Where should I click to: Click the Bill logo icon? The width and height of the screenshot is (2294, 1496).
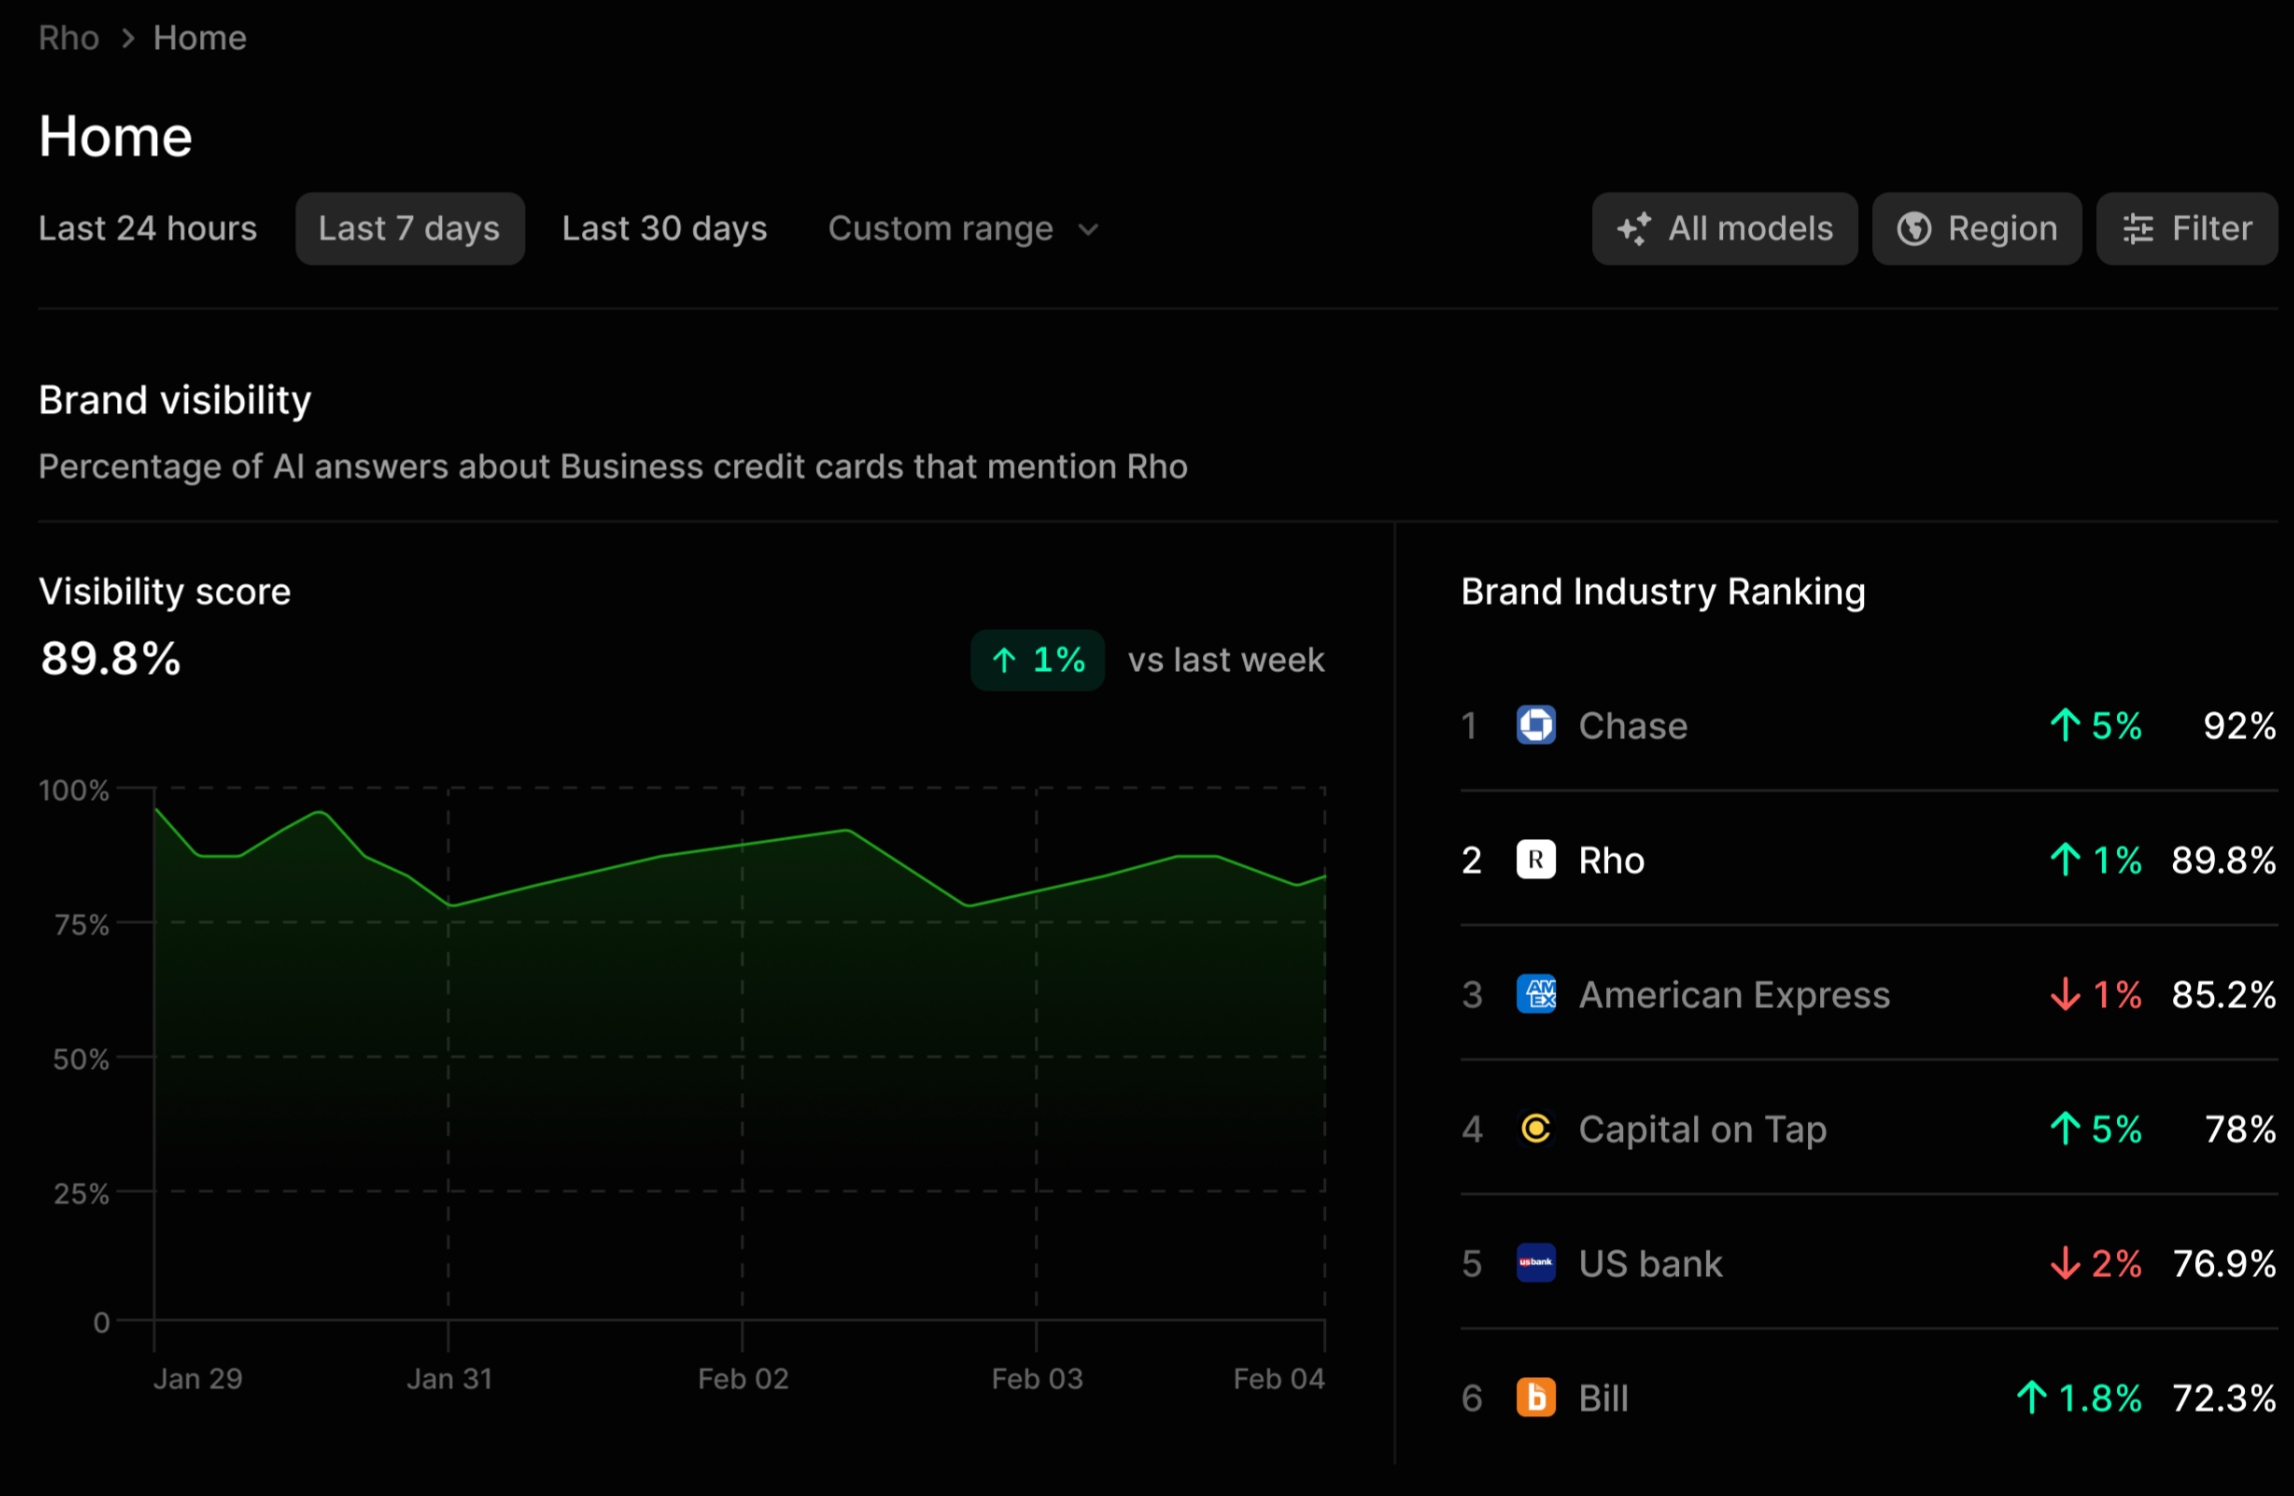(1536, 1398)
